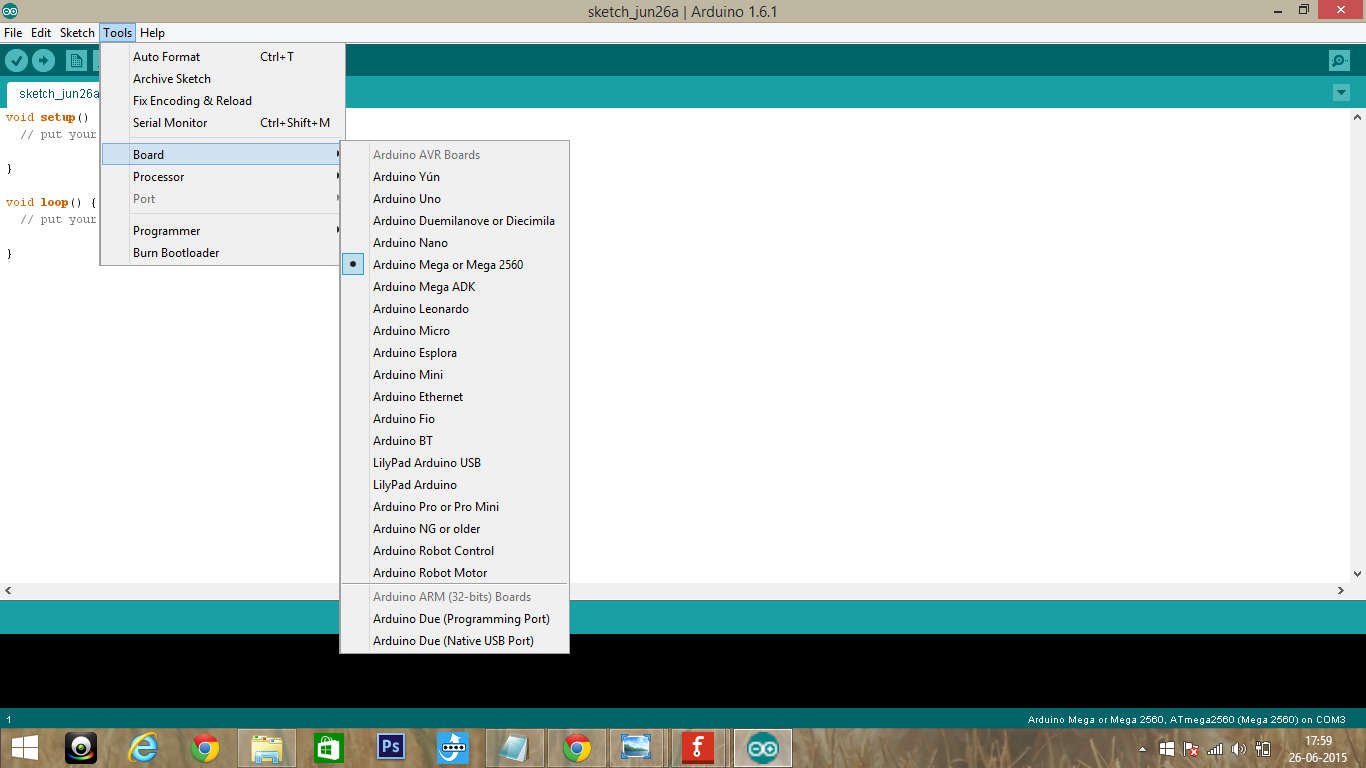Open the tab options dropdown arrow
1366x768 pixels.
pos(1341,93)
